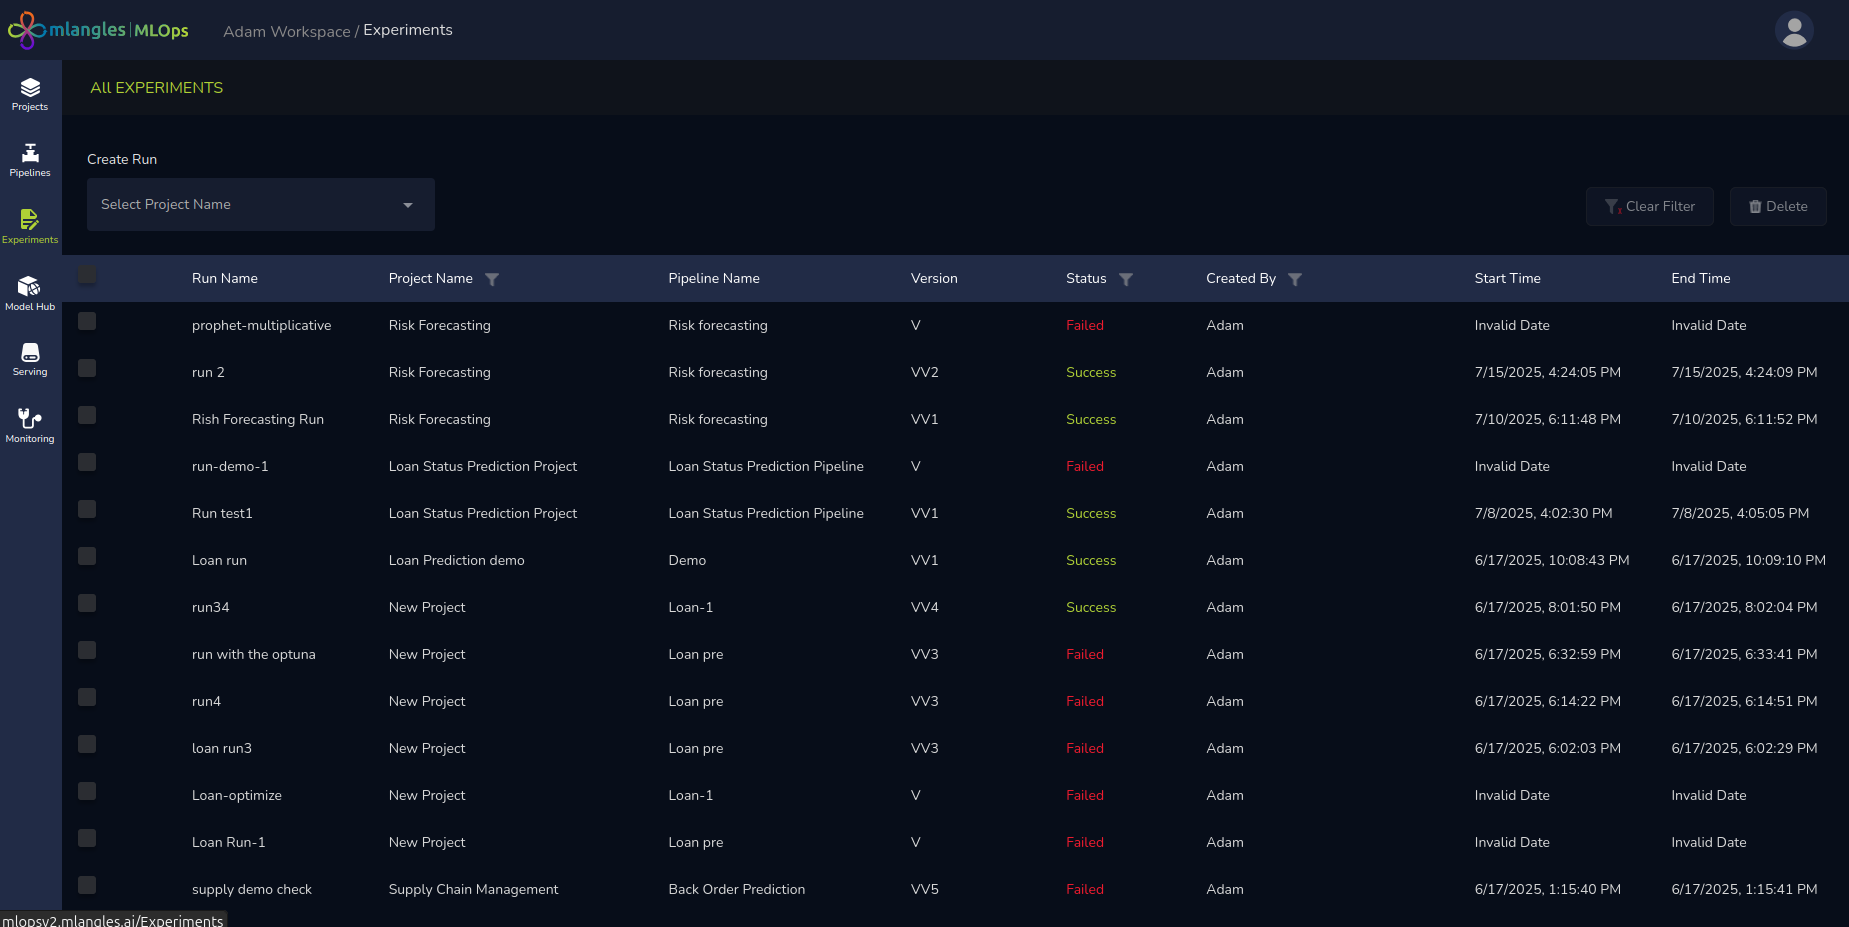Click the user profile avatar
The height and width of the screenshot is (927, 1849).
(x=1794, y=30)
